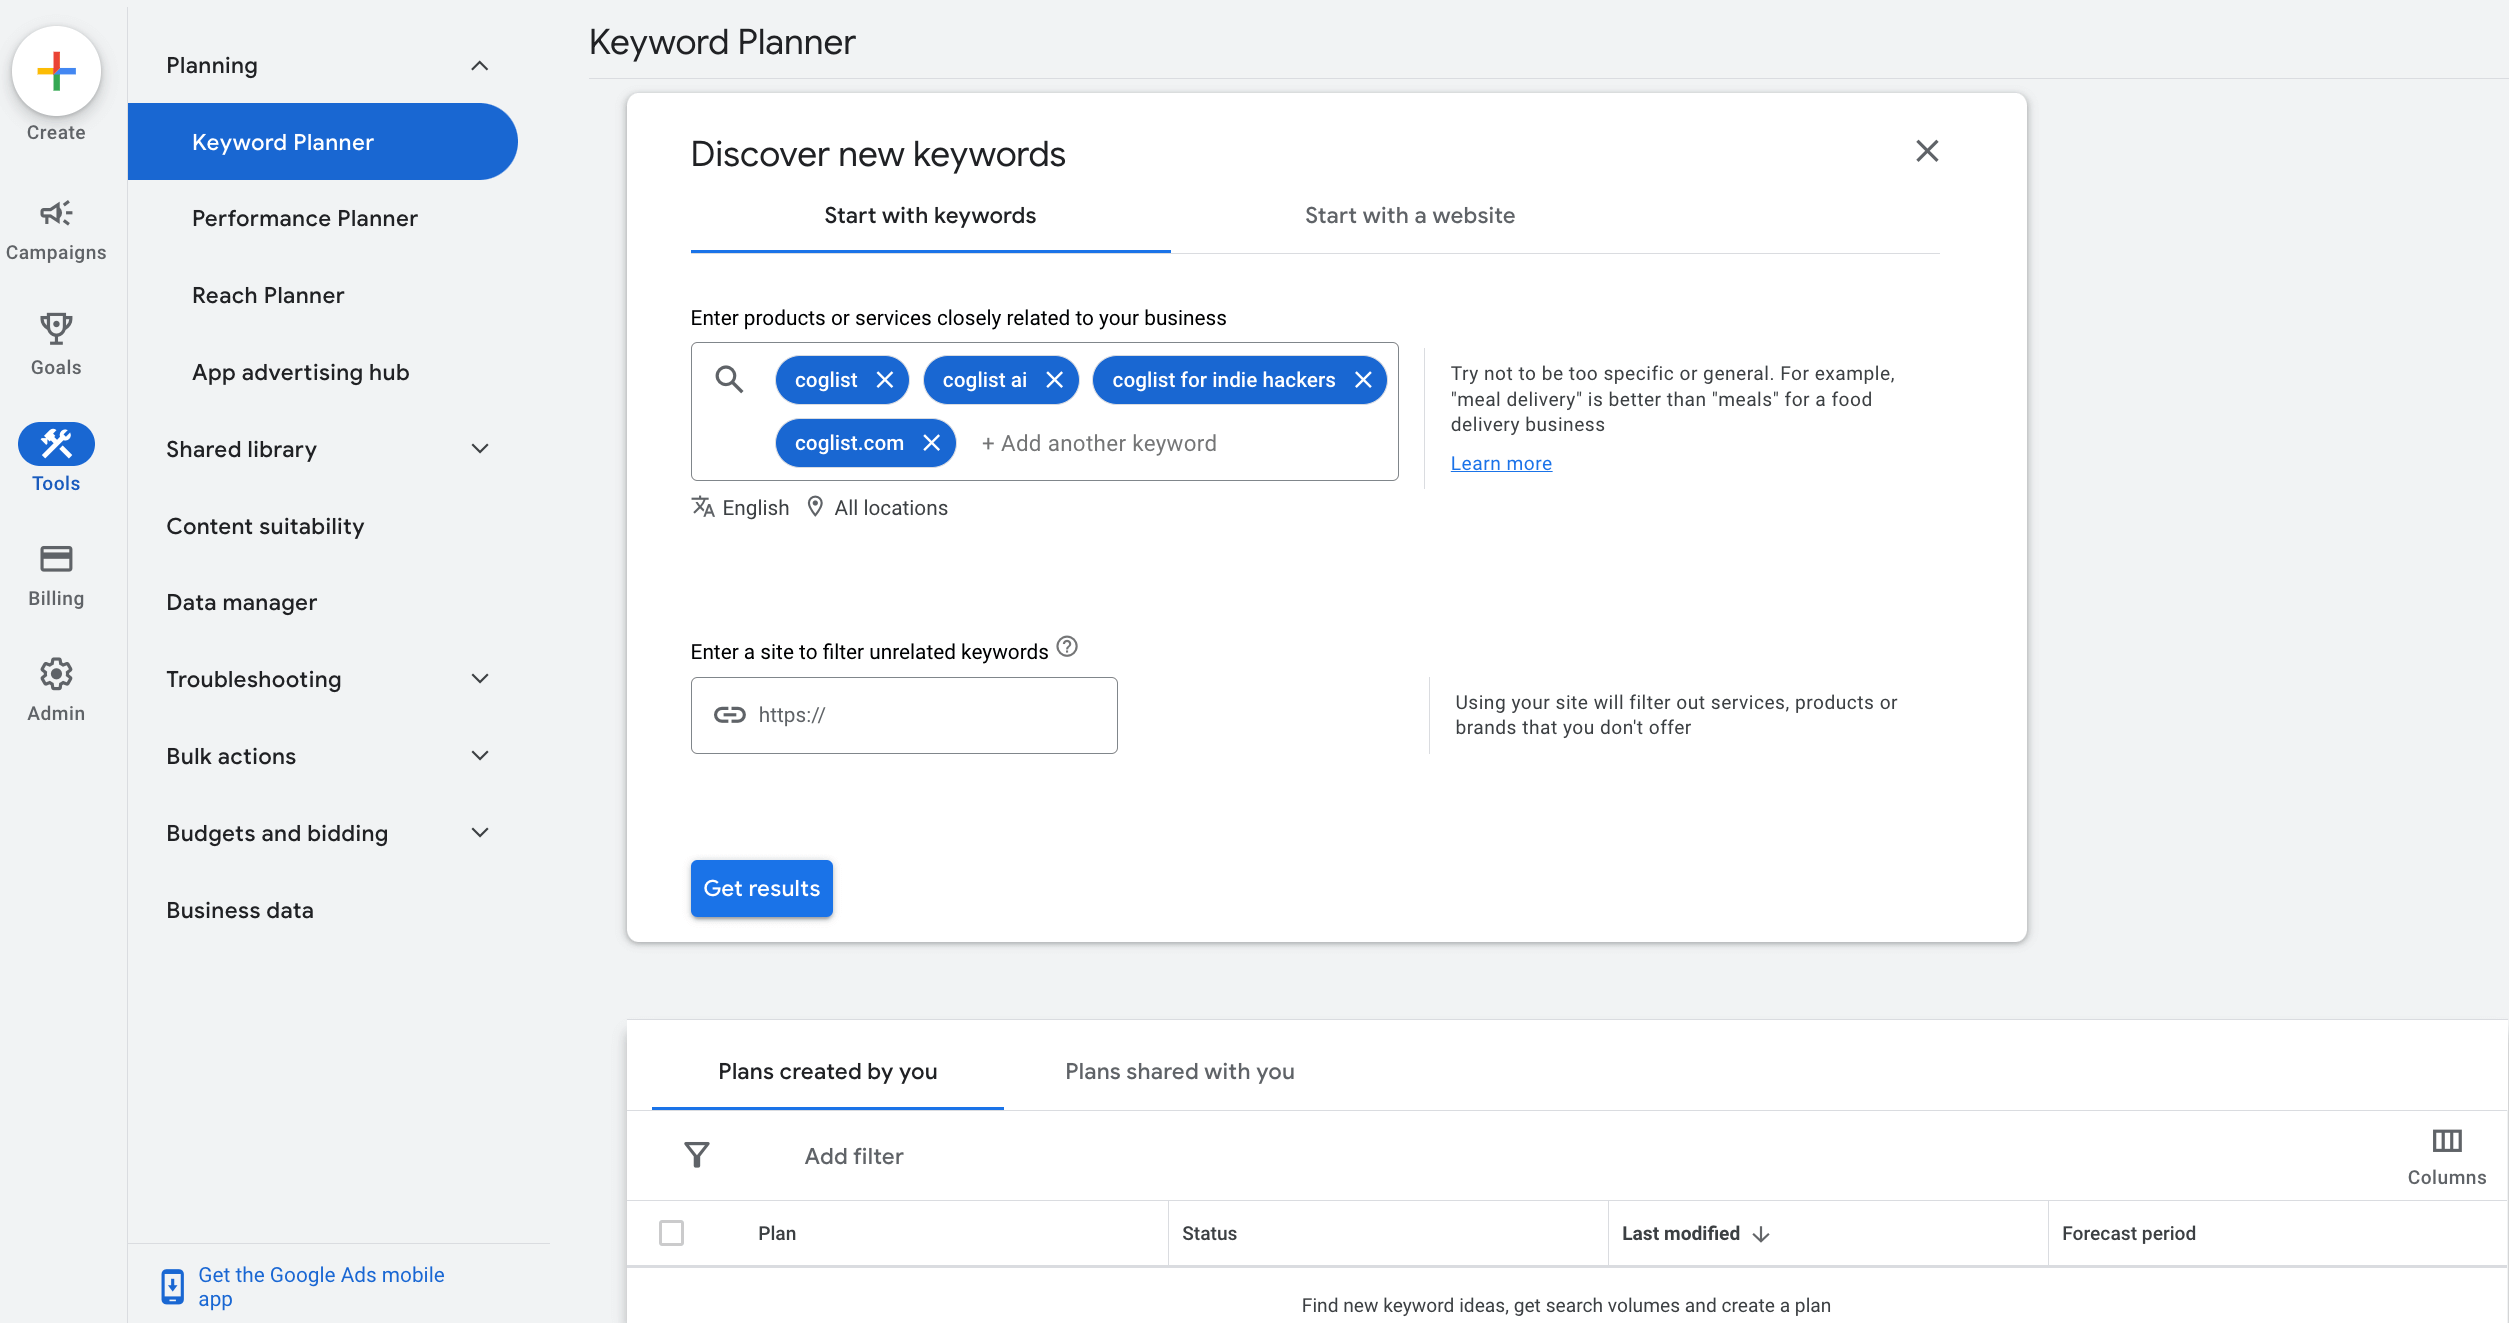Expand the Shared library section
Image resolution: width=2509 pixels, height=1323 pixels.
point(480,449)
